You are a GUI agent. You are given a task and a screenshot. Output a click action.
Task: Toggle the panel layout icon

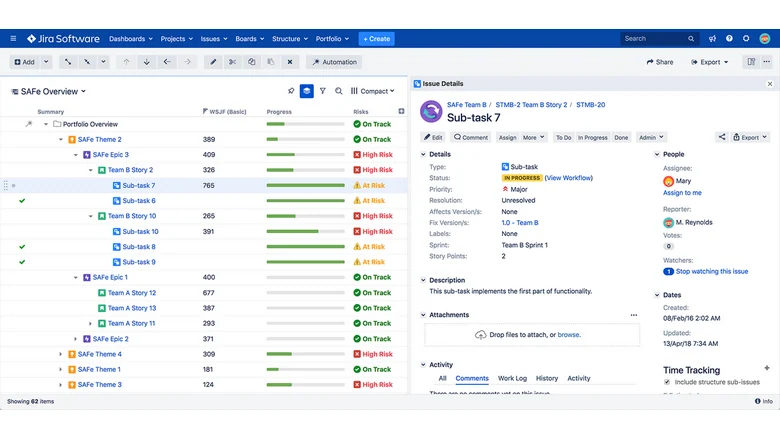[751, 62]
